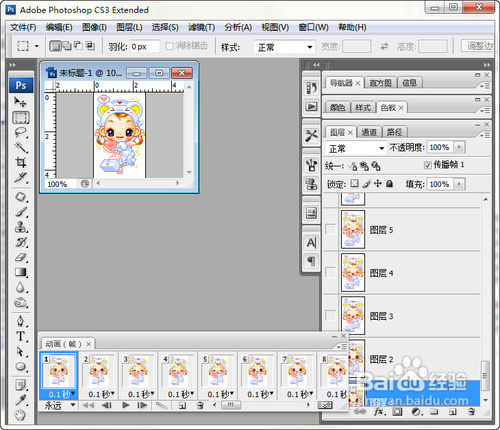Click the tween frames icon

pyautogui.click(x=162, y=405)
